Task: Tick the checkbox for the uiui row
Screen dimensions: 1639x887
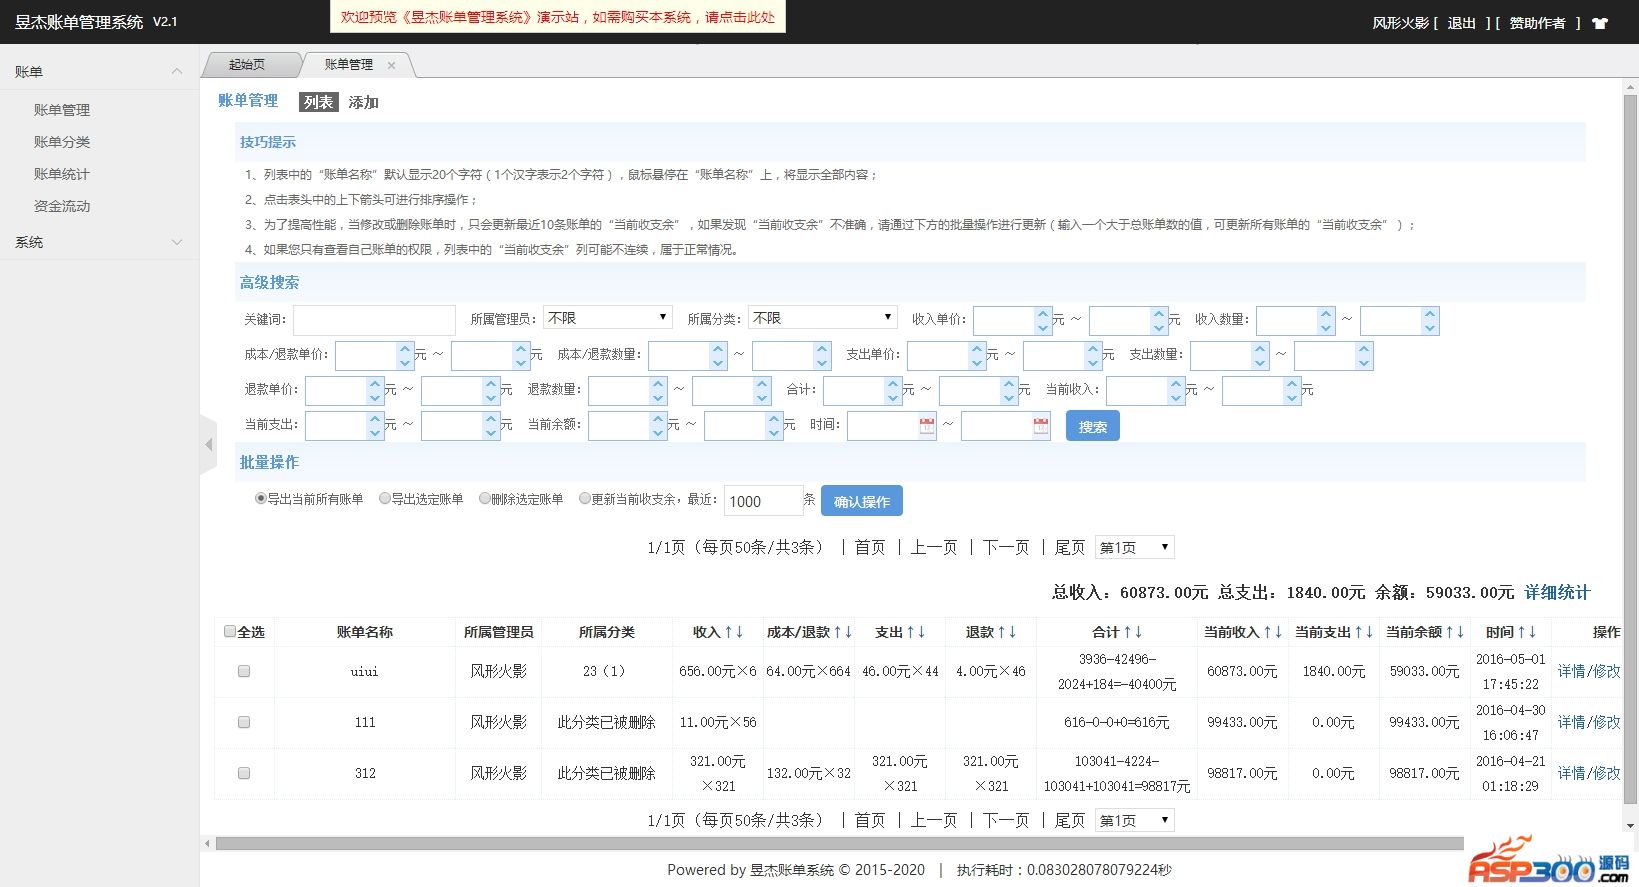Action: coord(244,672)
